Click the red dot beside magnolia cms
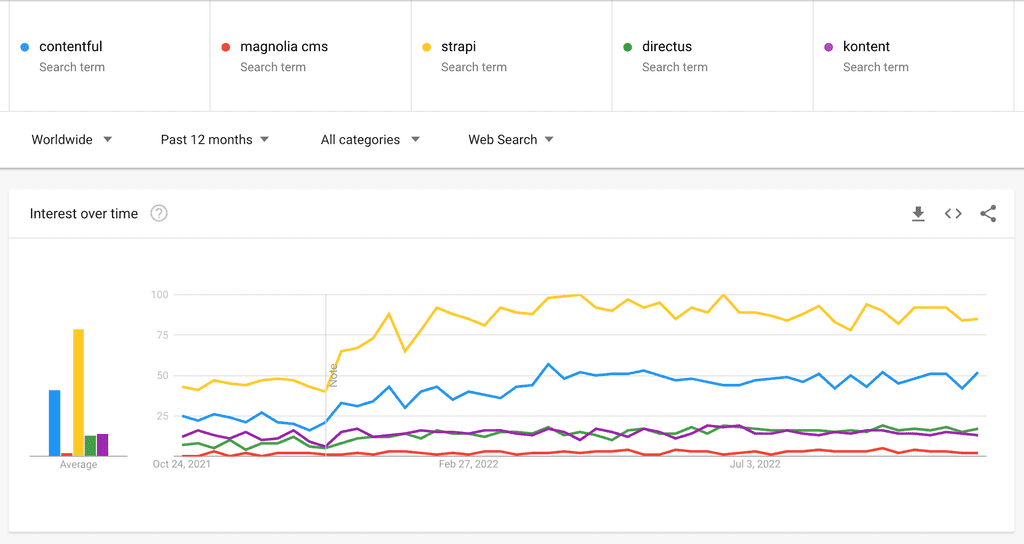This screenshot has width=1024, height=544. point(226,47)
